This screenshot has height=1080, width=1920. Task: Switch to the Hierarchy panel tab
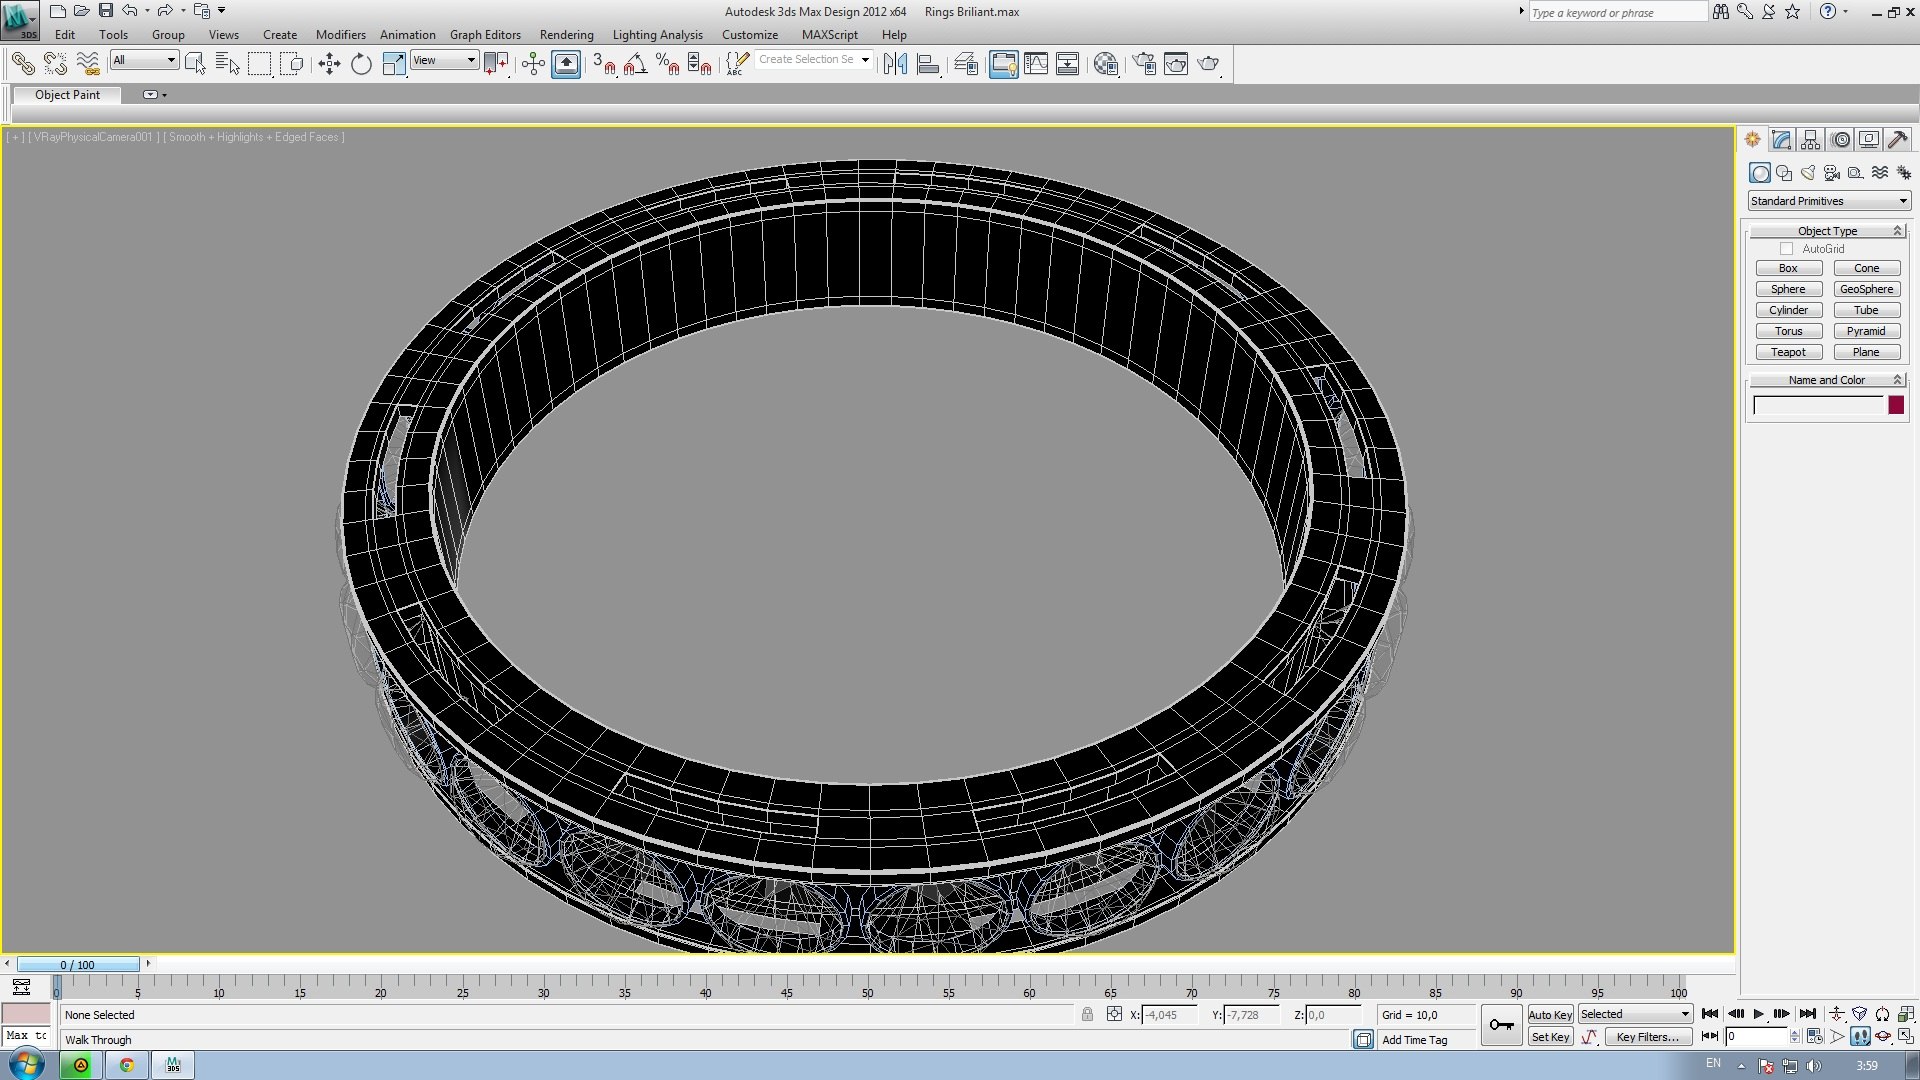click(1810, 140)
